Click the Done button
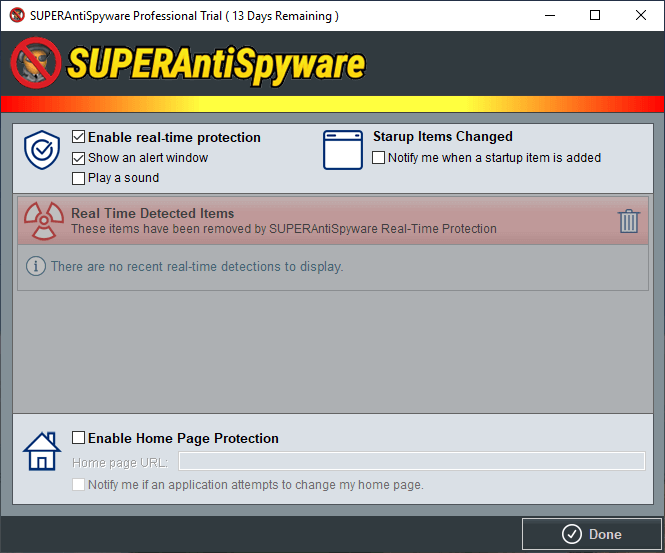This screenshot has height=553, width=665. [592, 534]
